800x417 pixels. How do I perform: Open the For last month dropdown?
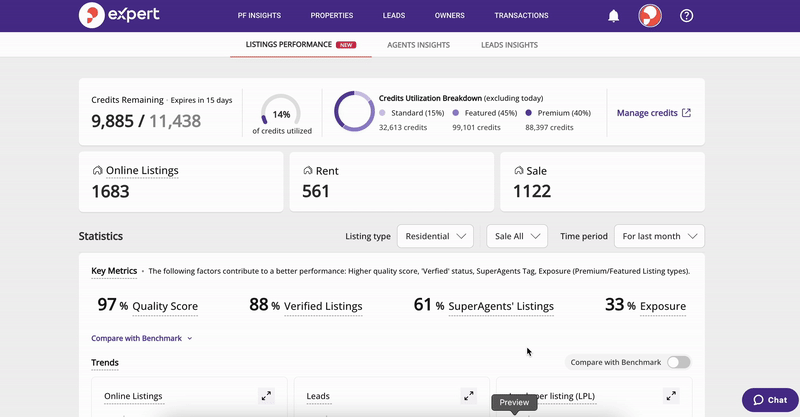659,236
